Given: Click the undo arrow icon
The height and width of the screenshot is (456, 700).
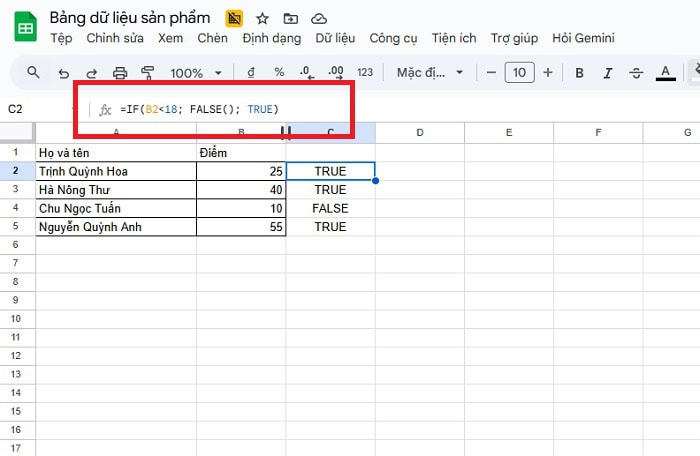Looking at the screenshot, I should [64, 73].
